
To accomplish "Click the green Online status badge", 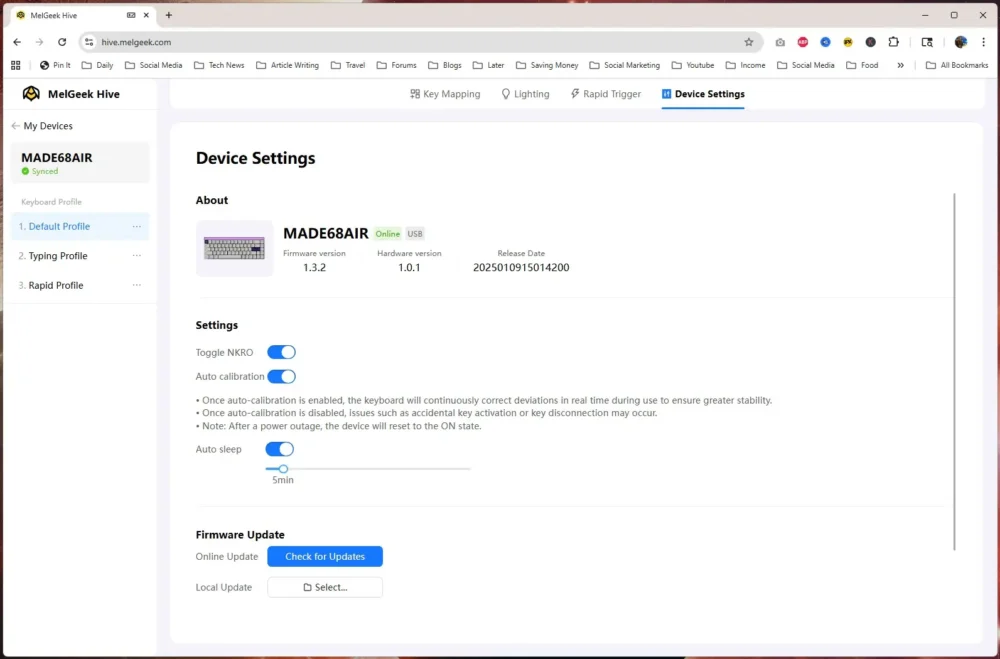I will tap(388, 234).
